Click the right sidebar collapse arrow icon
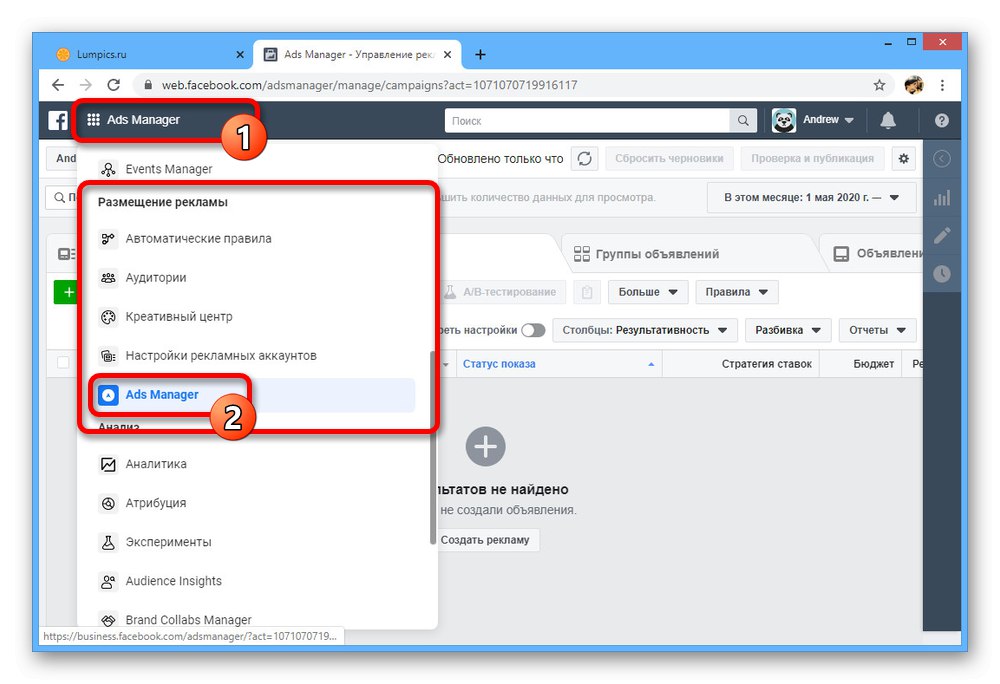The width and height of the screenshot is (1000, 684). [941, 159]
